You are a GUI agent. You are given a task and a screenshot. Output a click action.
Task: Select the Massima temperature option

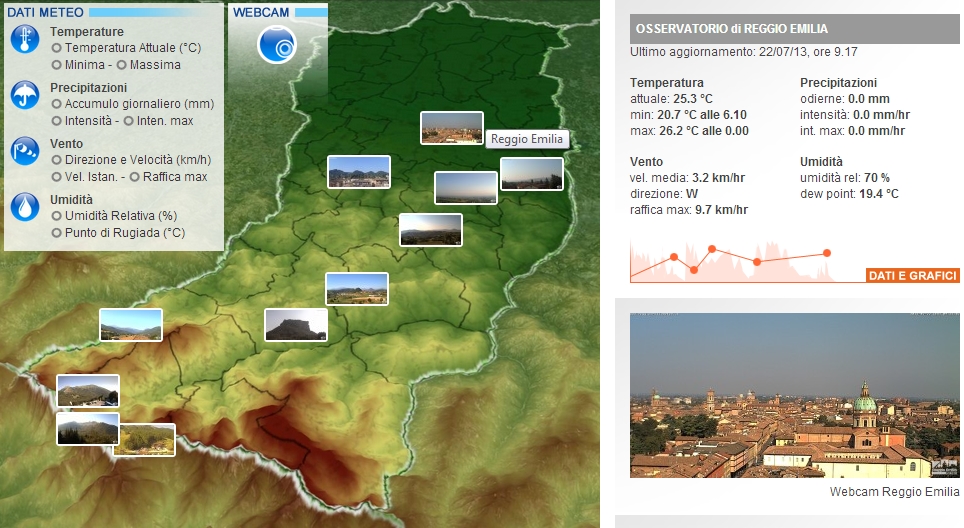click(121, 65)
